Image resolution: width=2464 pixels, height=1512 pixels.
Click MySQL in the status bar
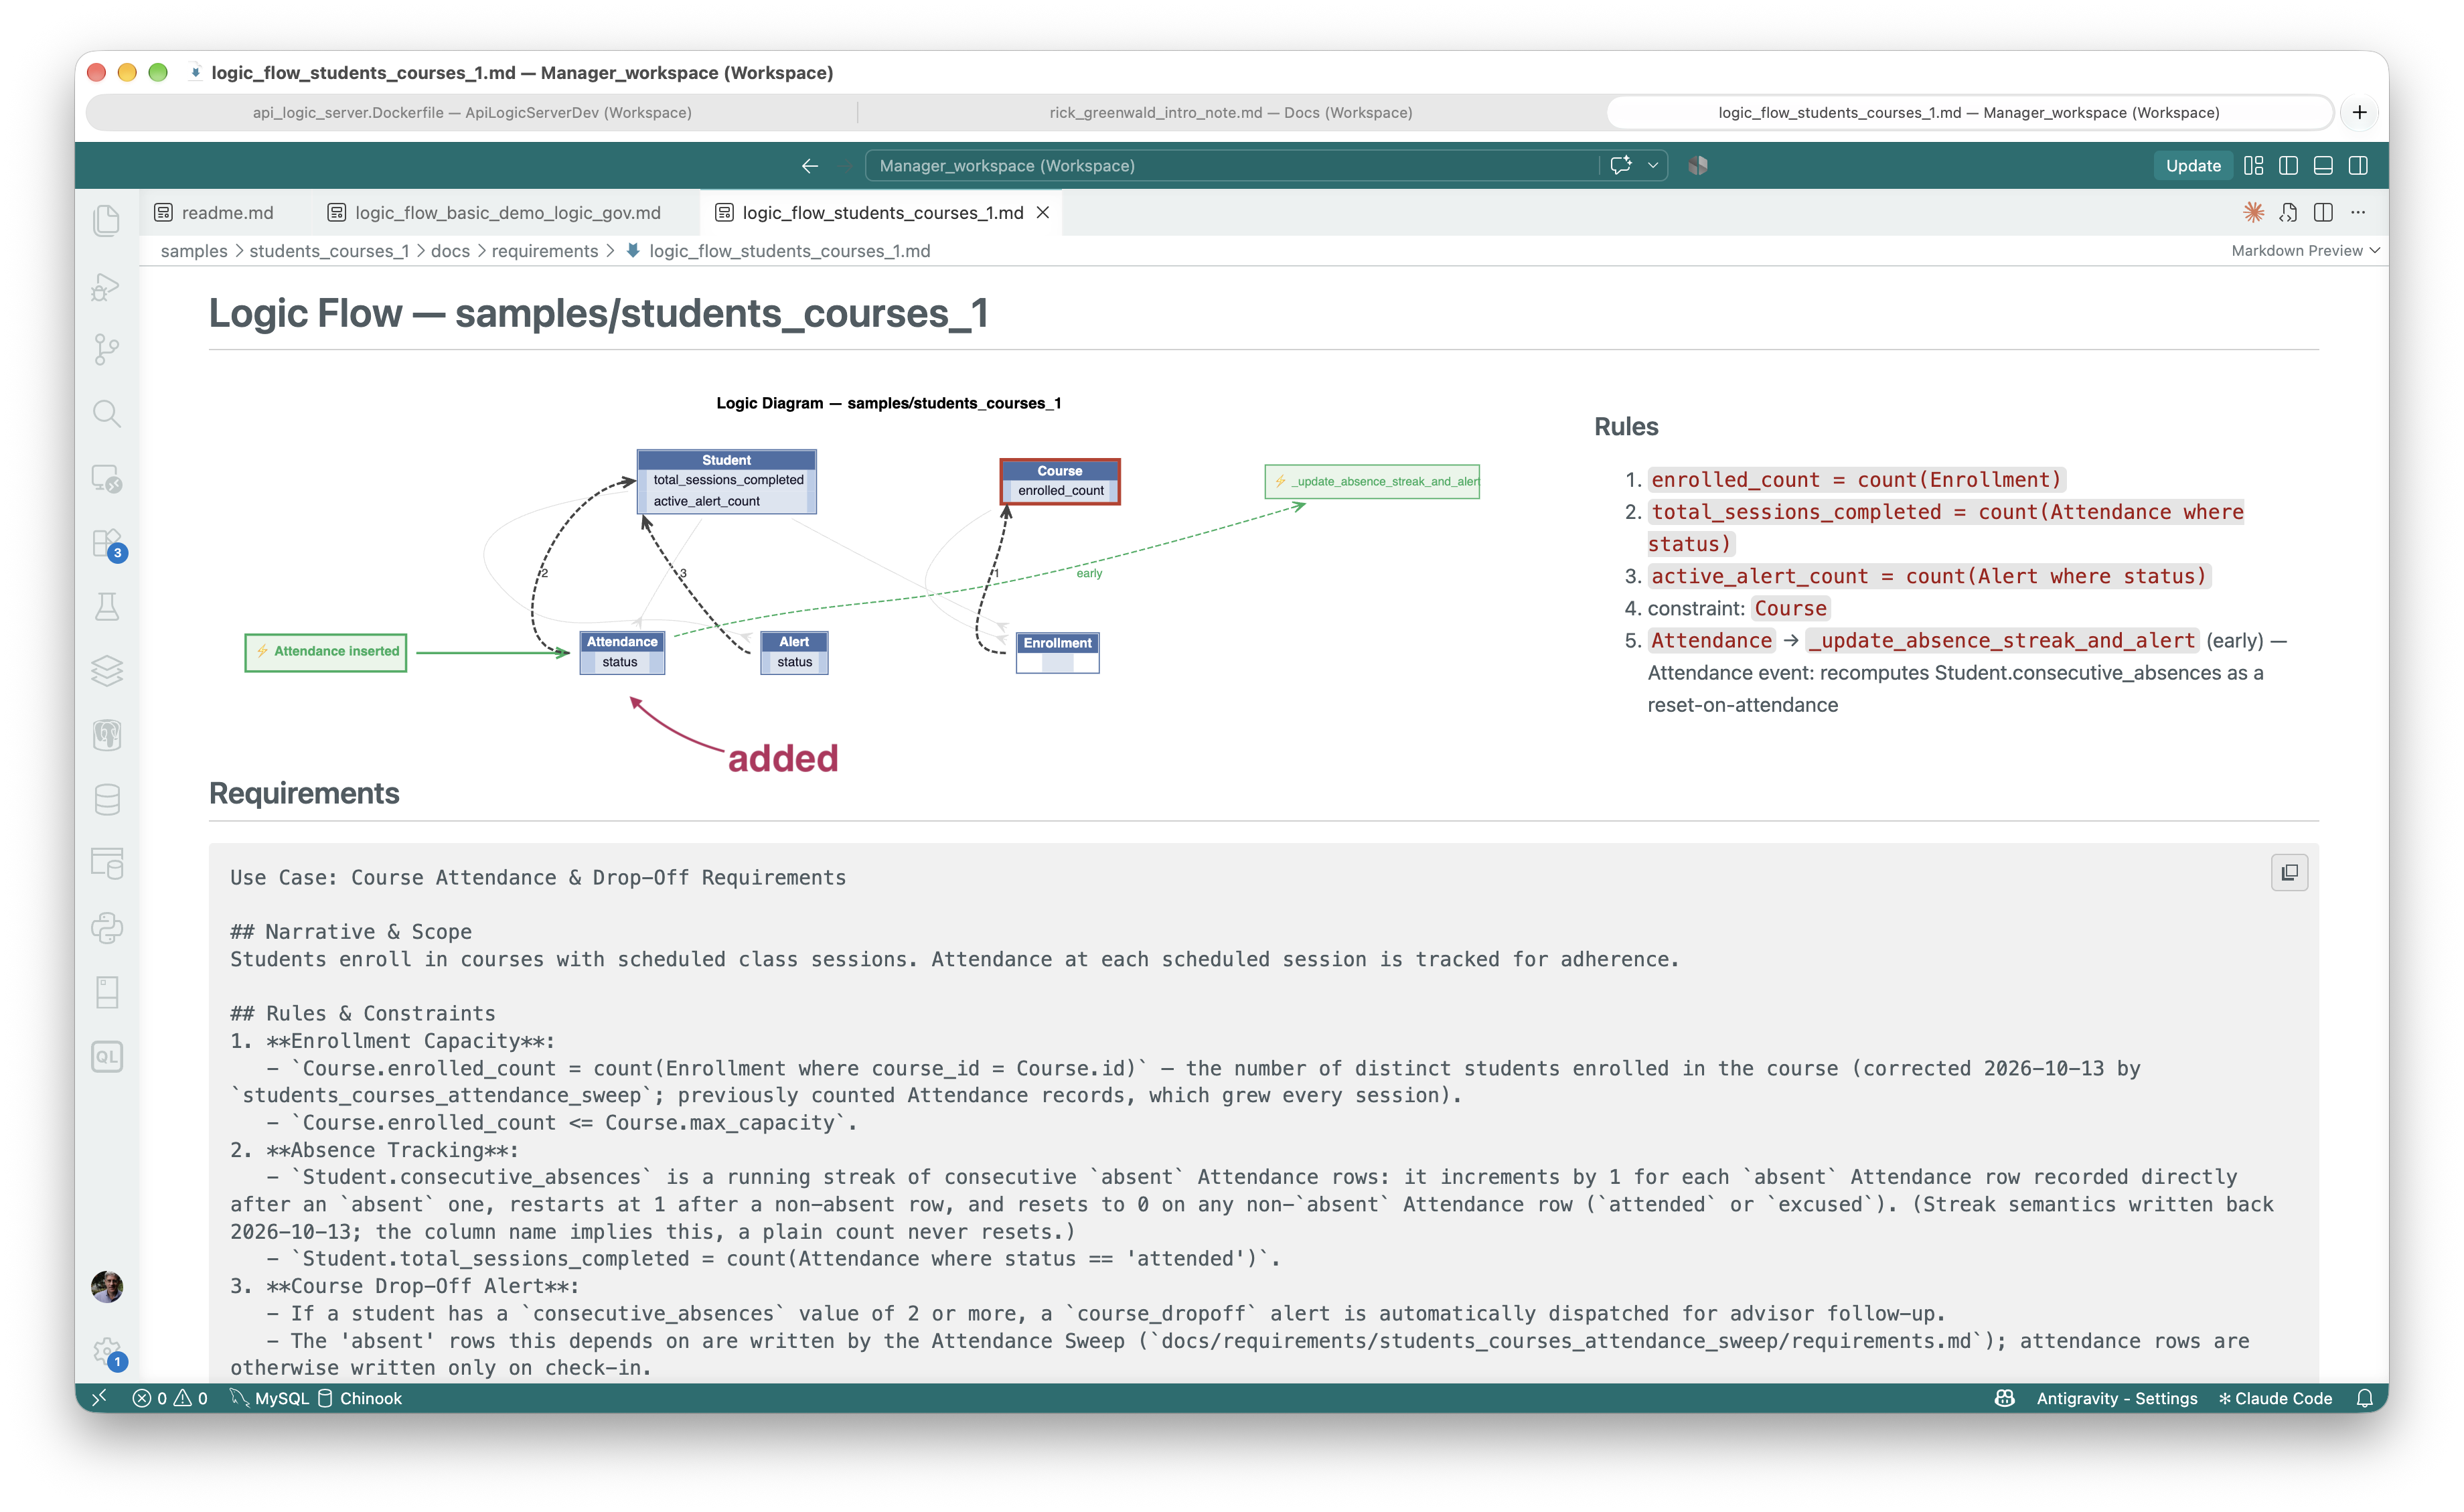coord(270,1398)
